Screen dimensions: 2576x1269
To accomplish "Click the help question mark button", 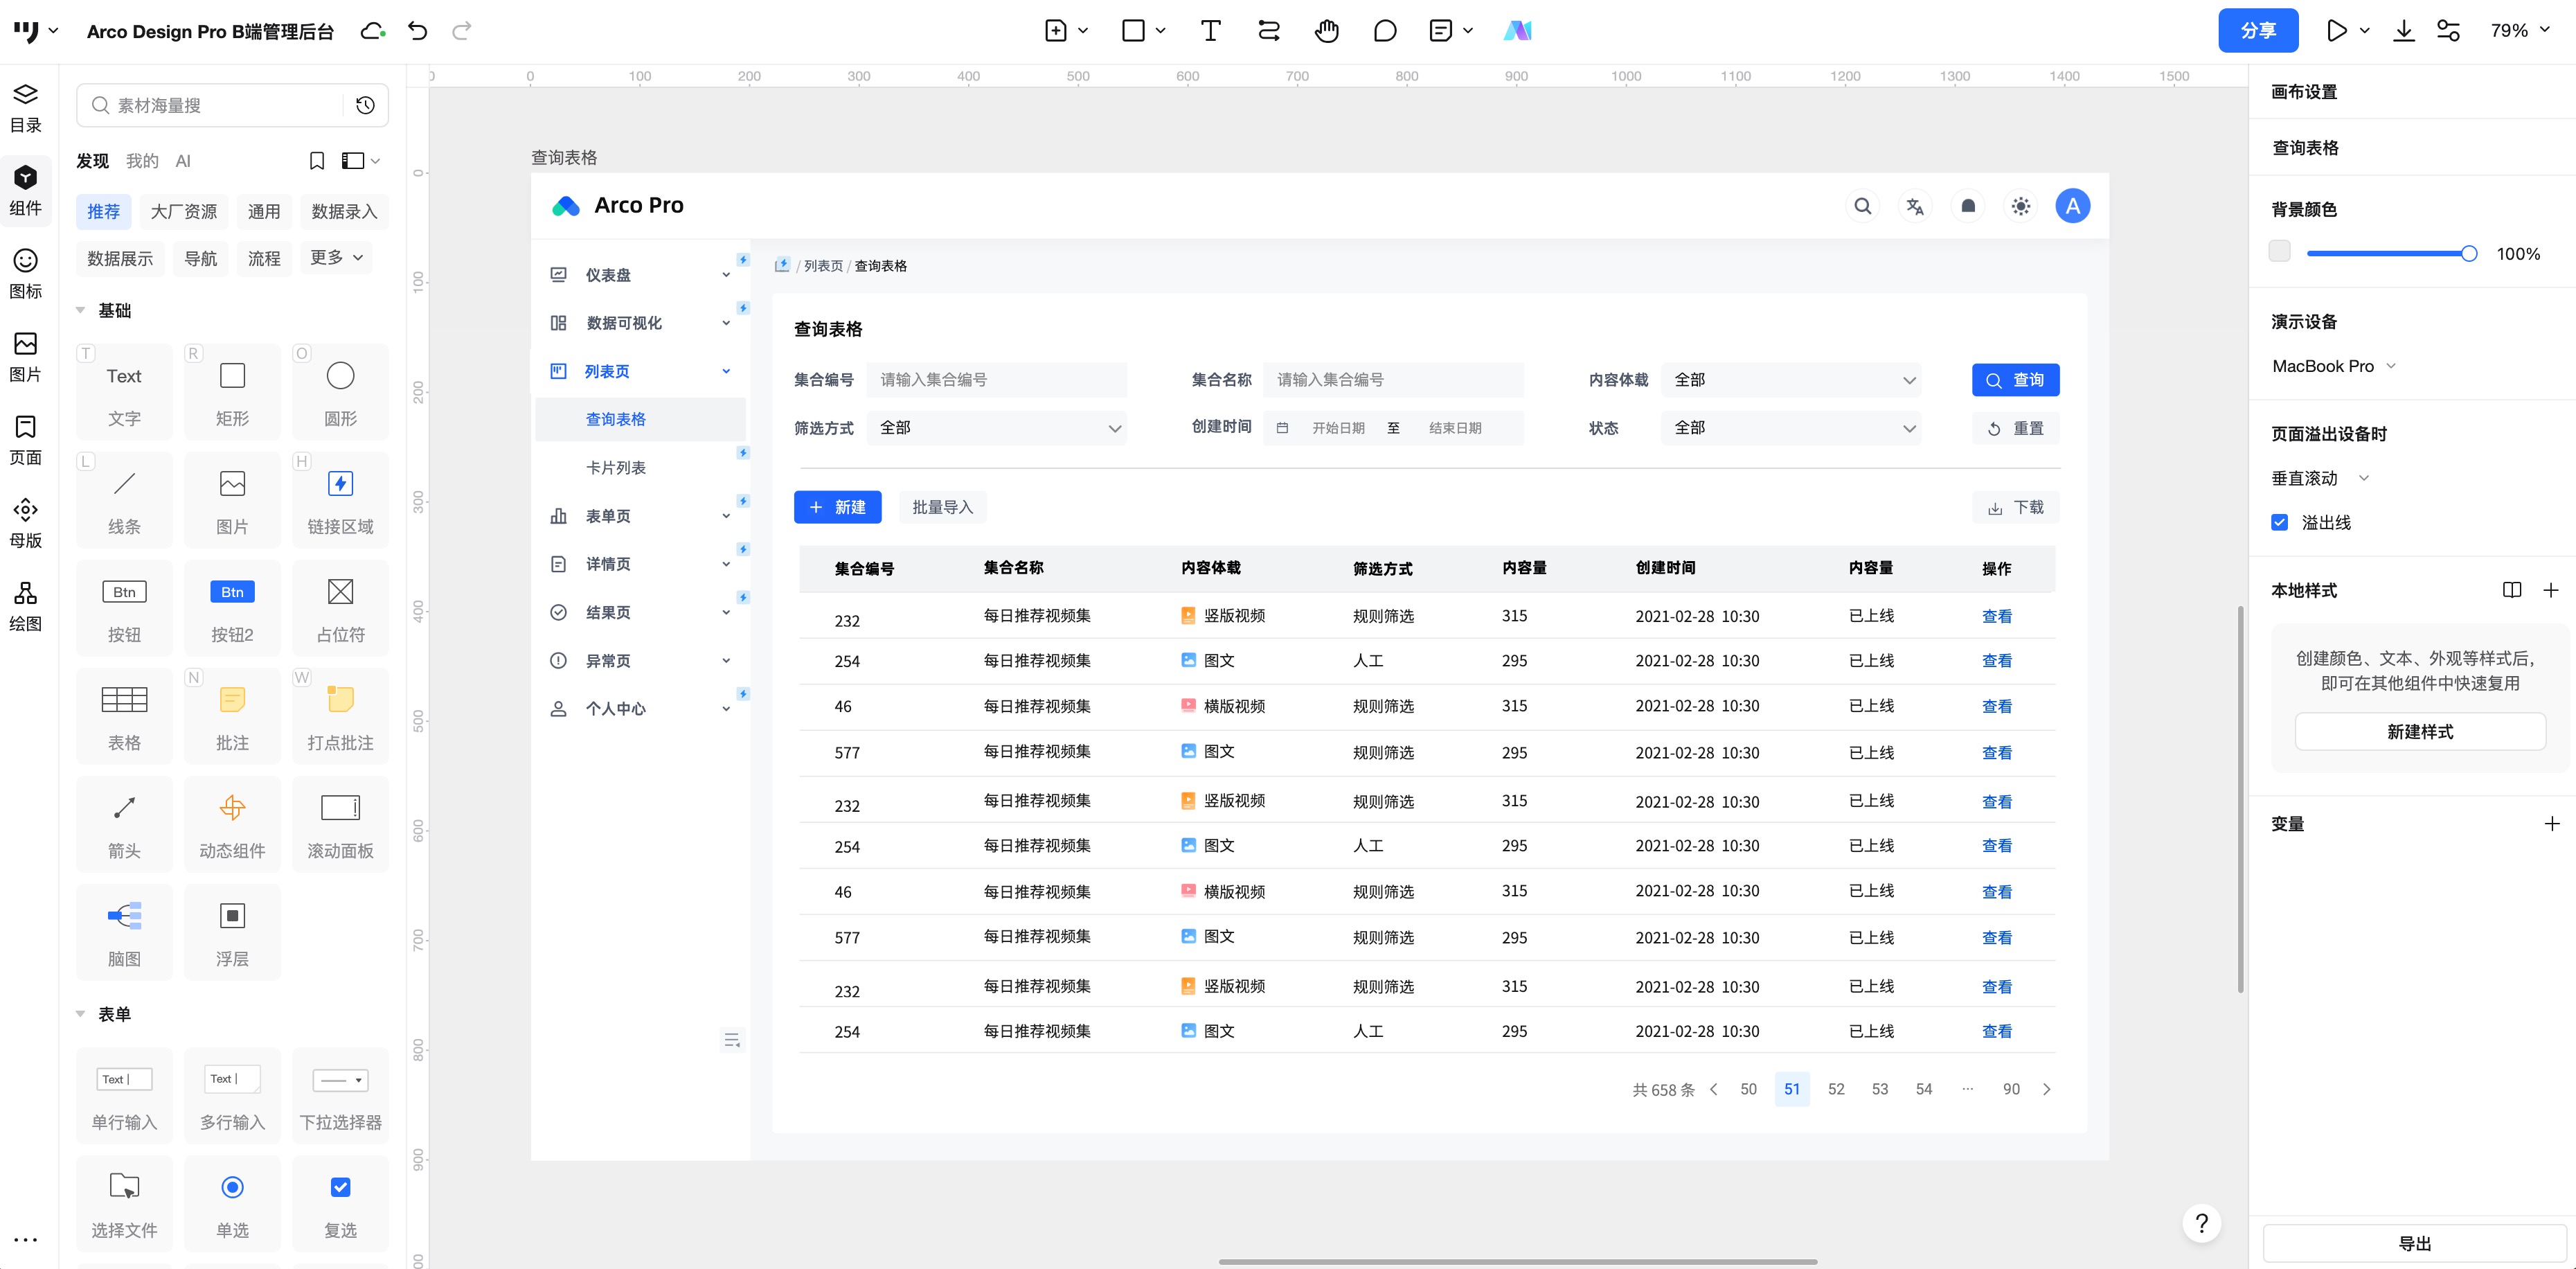I will [2201, 1223].
